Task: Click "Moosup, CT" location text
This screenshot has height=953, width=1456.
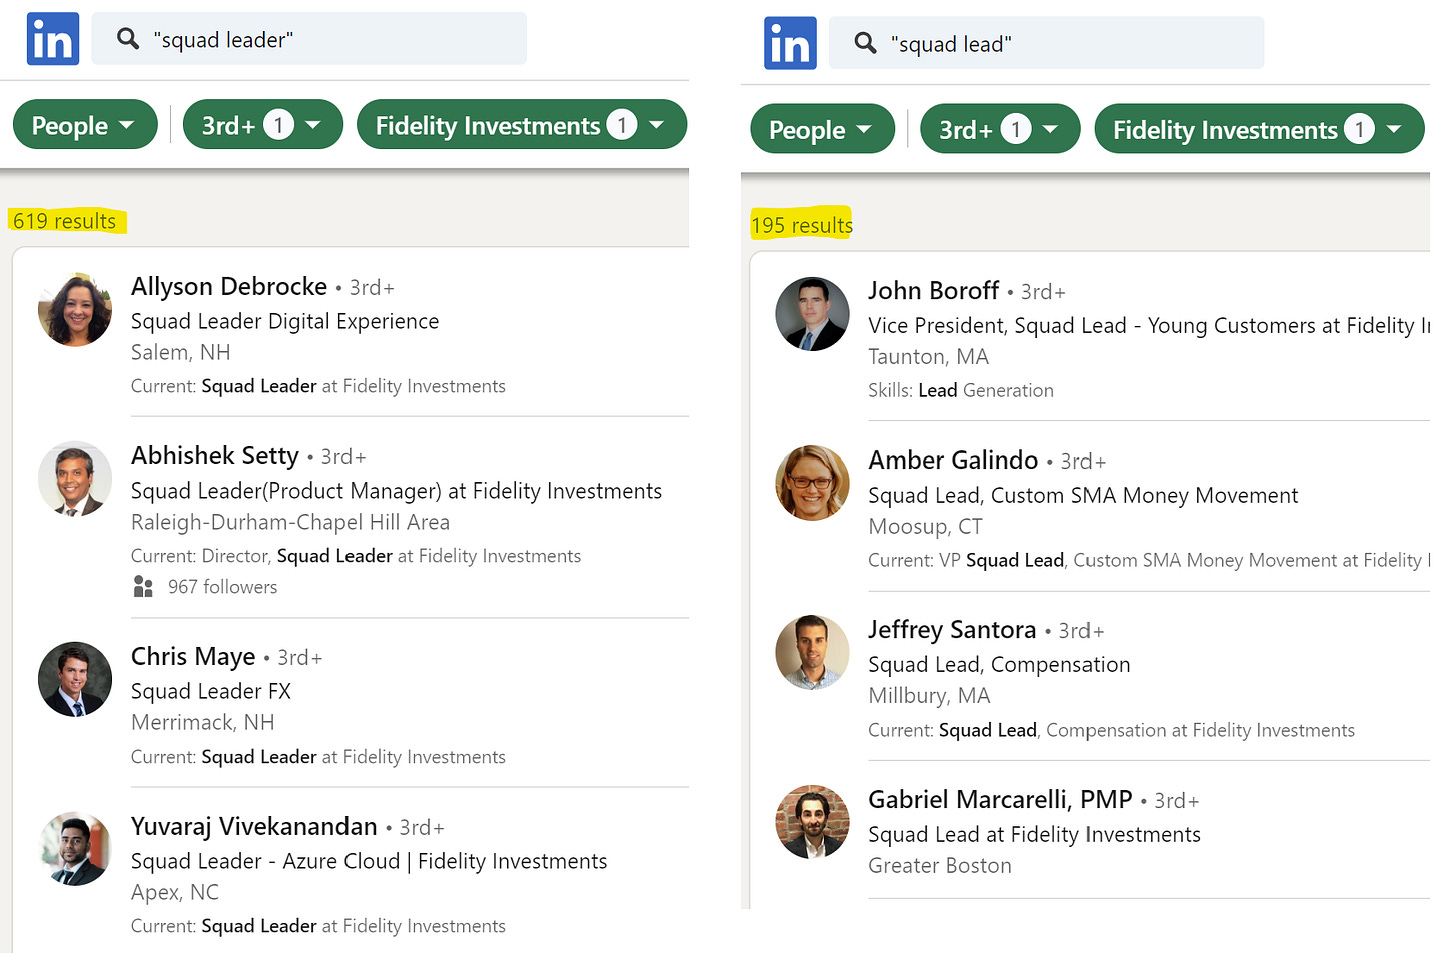Action: click(925, 526)
